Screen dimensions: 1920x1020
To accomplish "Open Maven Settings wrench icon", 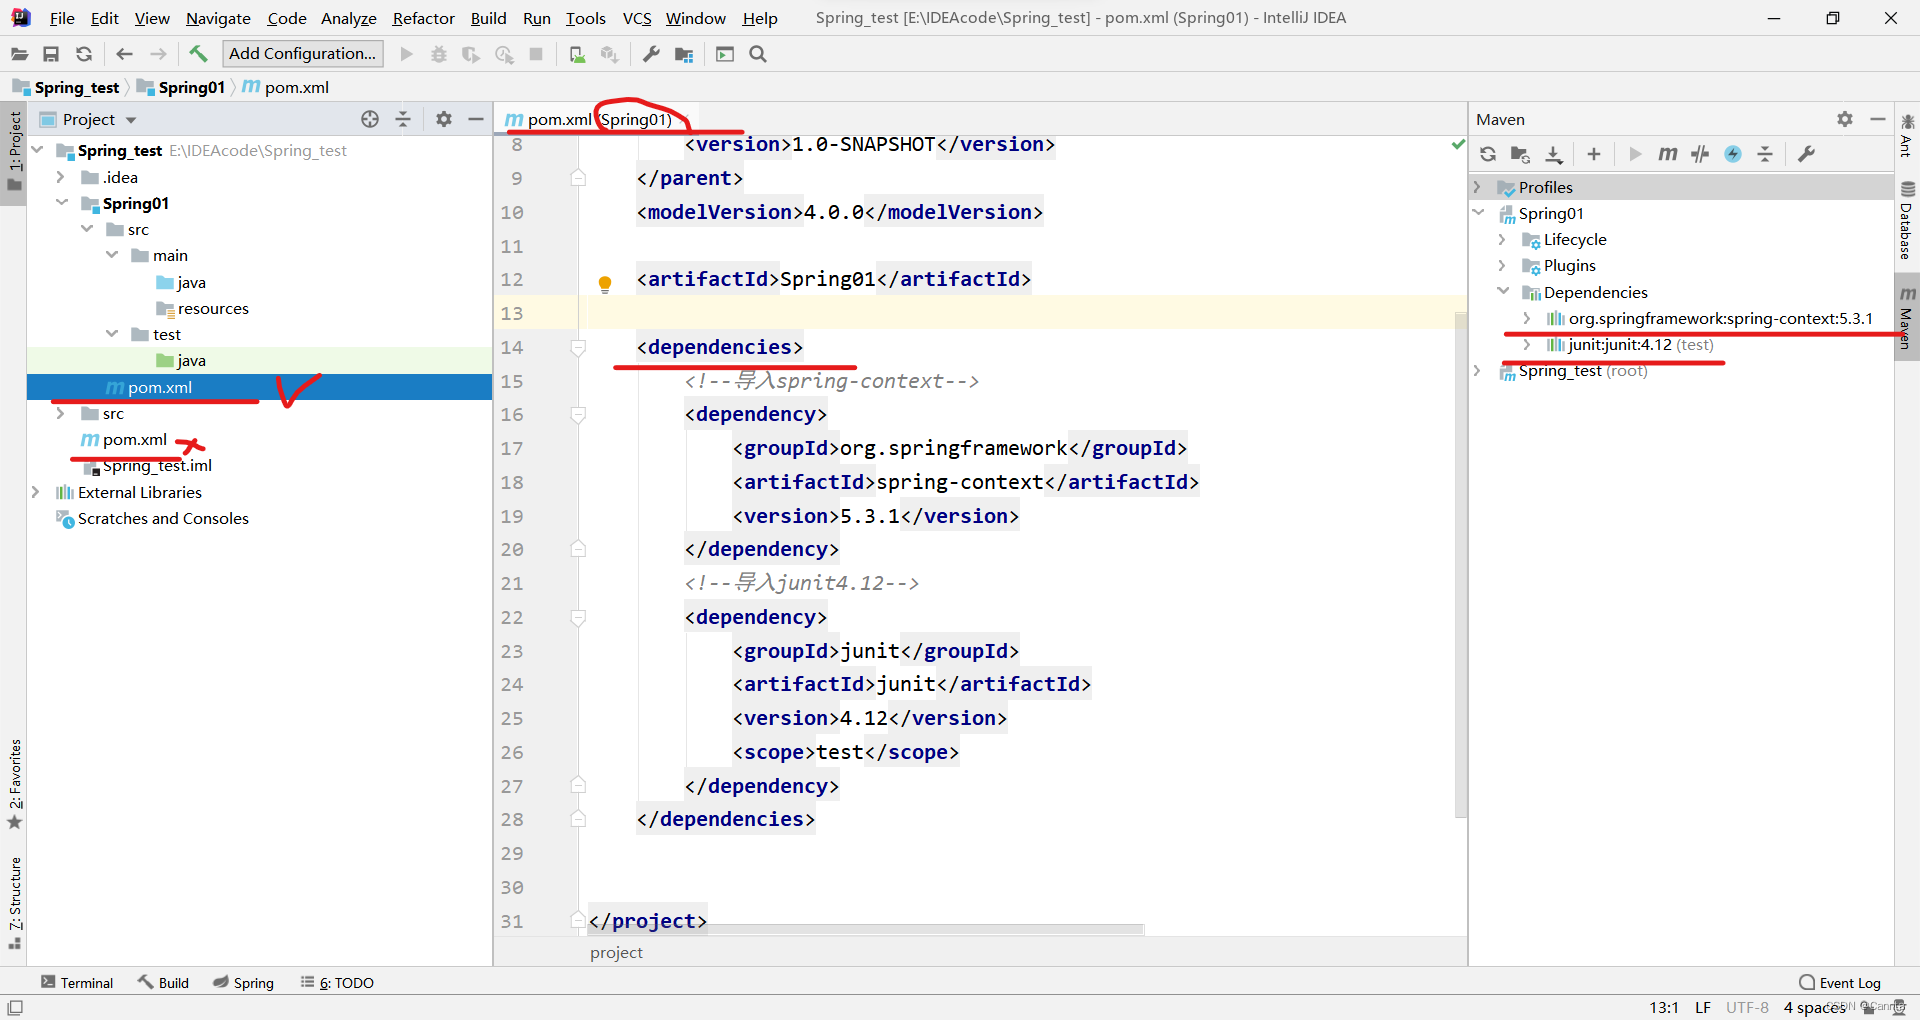I will click(1806, 154).
